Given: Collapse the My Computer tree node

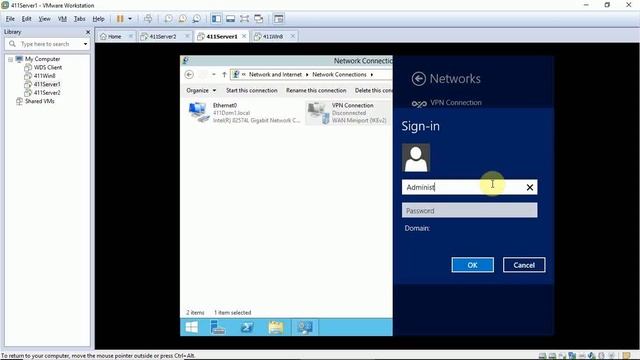Looking at the screenshot, I should coord(11,60).
